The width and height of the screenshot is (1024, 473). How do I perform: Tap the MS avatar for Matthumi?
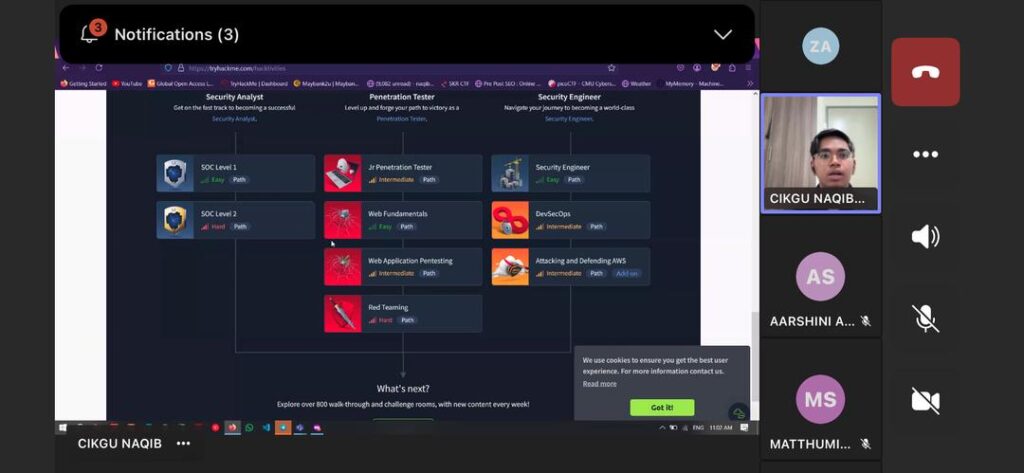(x=820, y=400)
